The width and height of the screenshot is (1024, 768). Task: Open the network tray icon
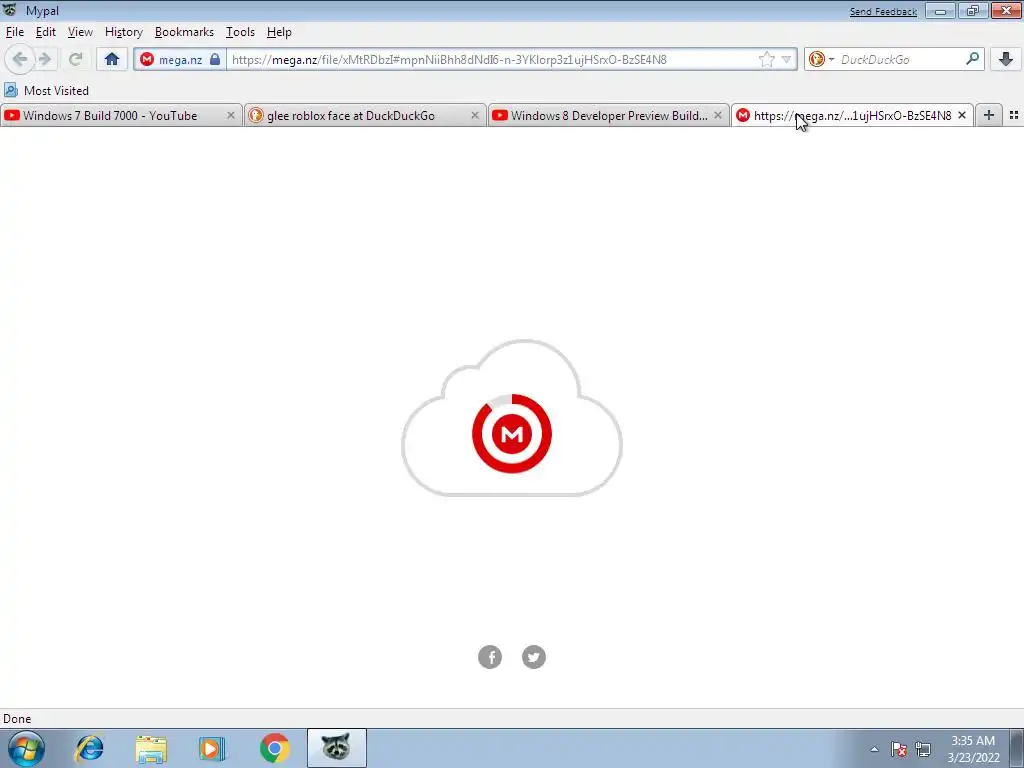923,749
